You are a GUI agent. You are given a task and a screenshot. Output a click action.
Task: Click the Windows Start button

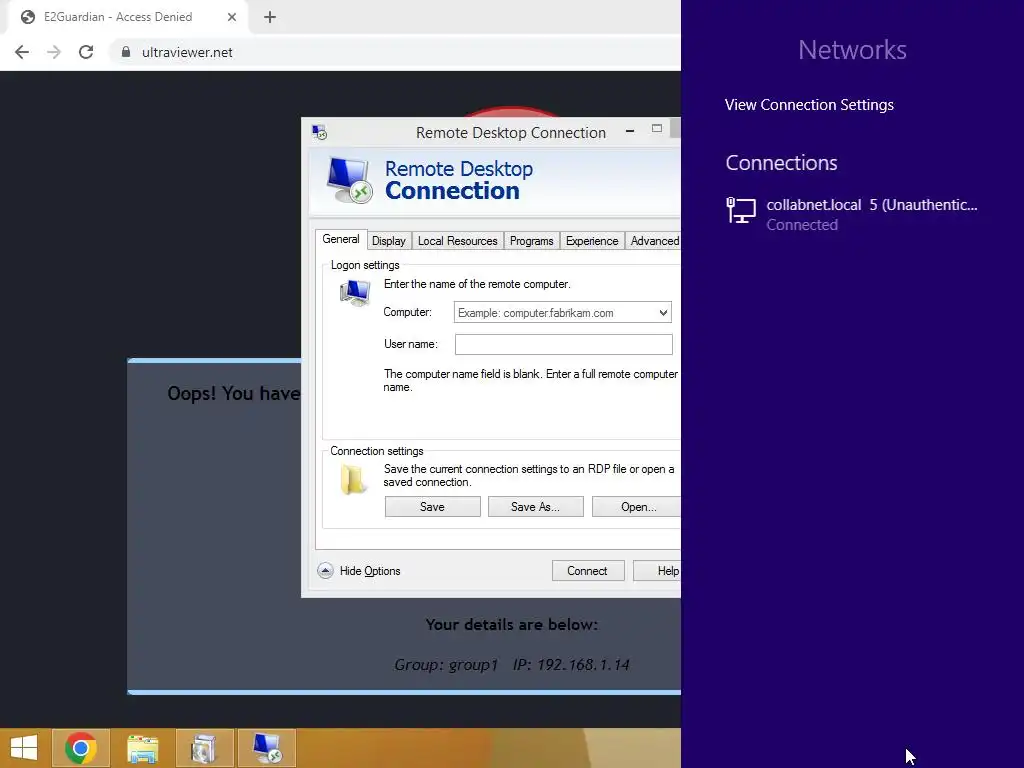(24, 748)
